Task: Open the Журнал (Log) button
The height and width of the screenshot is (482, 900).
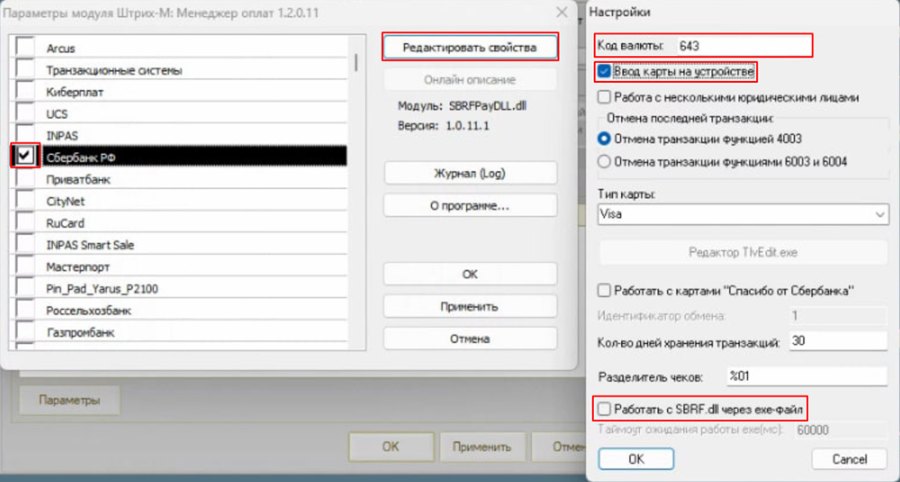Action: click(x=470, y=173)
